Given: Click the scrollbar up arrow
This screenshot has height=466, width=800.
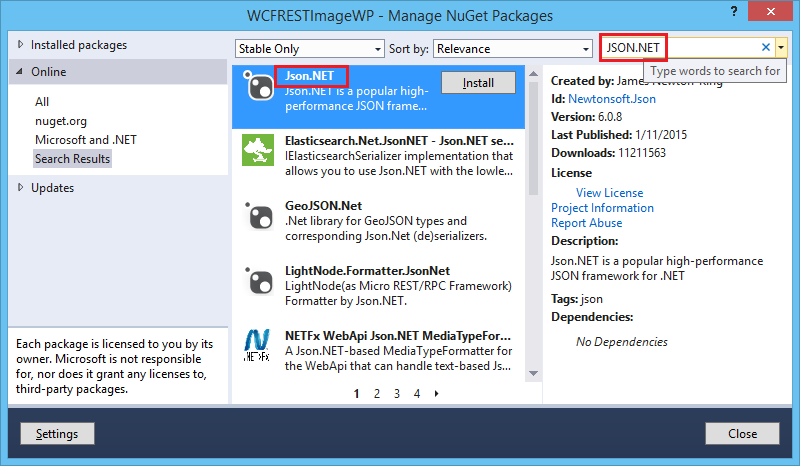Looking at the screenshot, I should click(533, 74).
